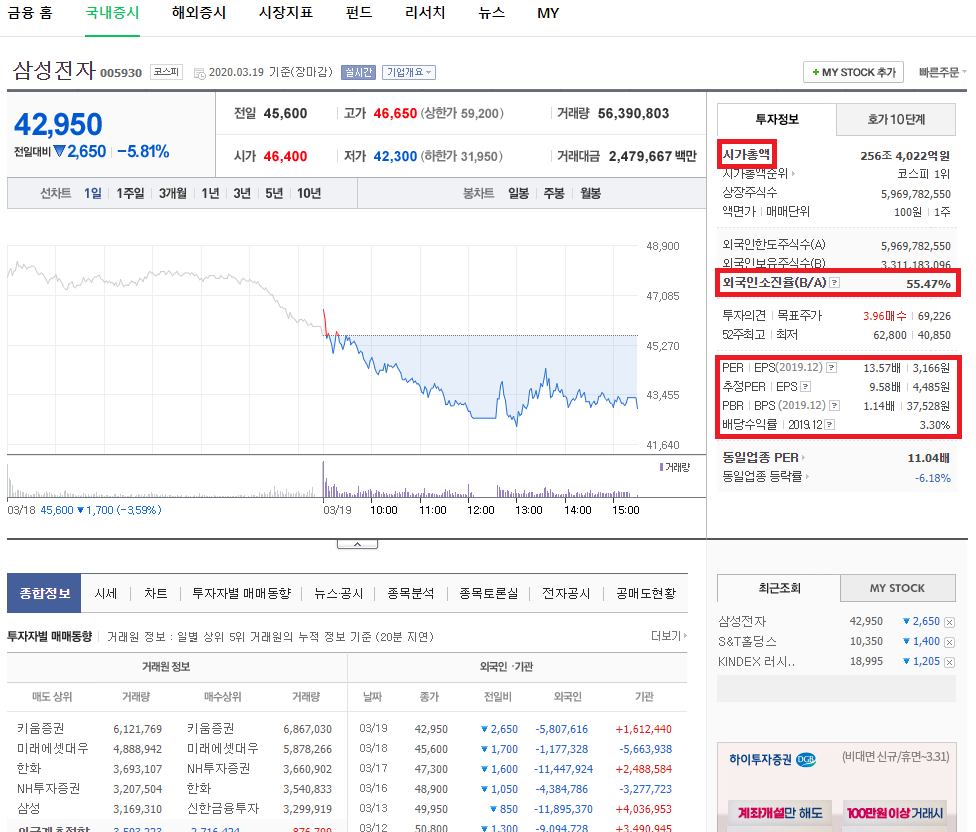Image resolution: width=976 pixels, height=832 pixels.
Task: Open 해외증시 menu
Action: 199,13
